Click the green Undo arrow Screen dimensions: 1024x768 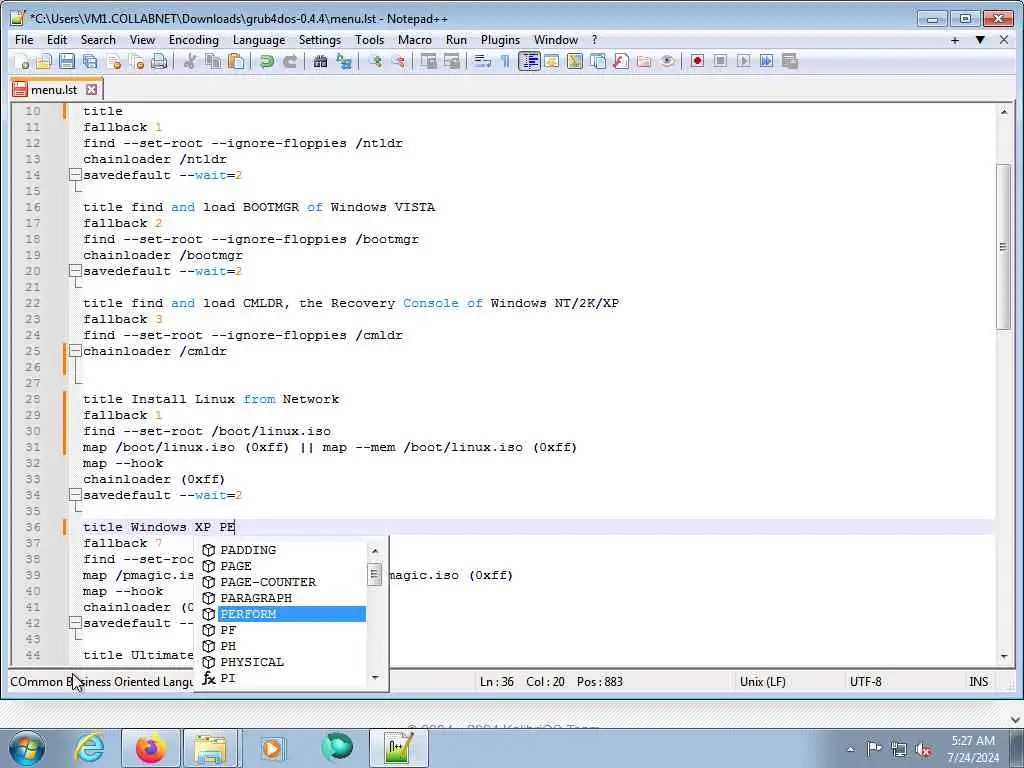(x=266, y=61)
